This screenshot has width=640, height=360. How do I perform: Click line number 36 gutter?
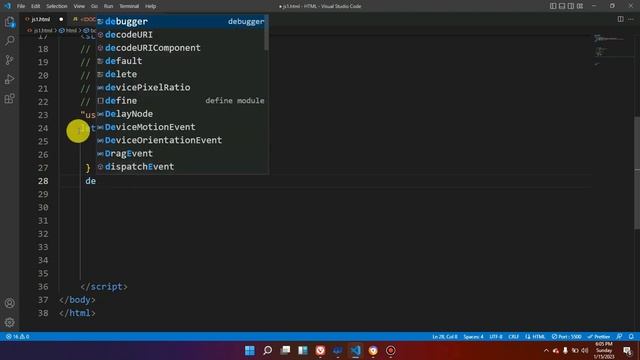[x=43, y=287]
